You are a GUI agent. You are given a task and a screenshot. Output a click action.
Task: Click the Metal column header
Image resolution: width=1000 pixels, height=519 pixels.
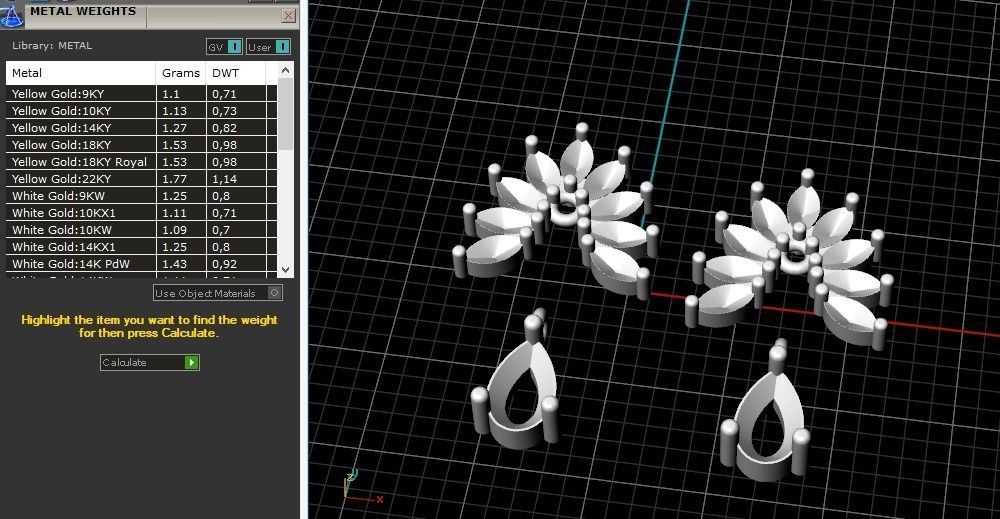(81, 73)
